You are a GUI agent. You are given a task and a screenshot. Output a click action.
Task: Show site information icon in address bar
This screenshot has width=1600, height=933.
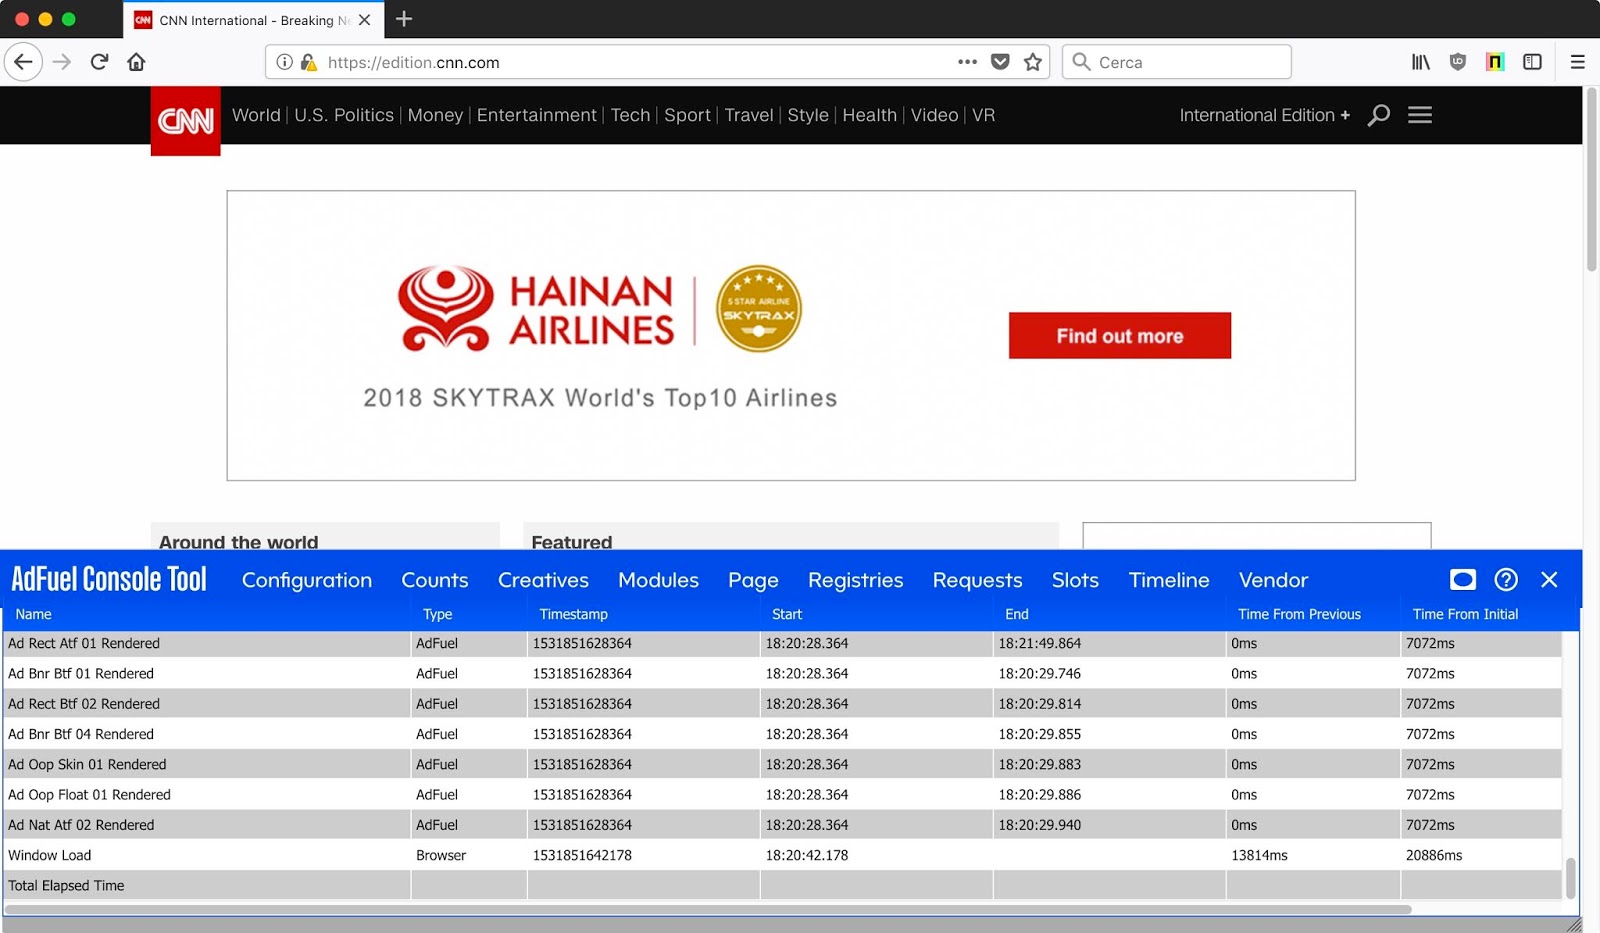(285, 62)
